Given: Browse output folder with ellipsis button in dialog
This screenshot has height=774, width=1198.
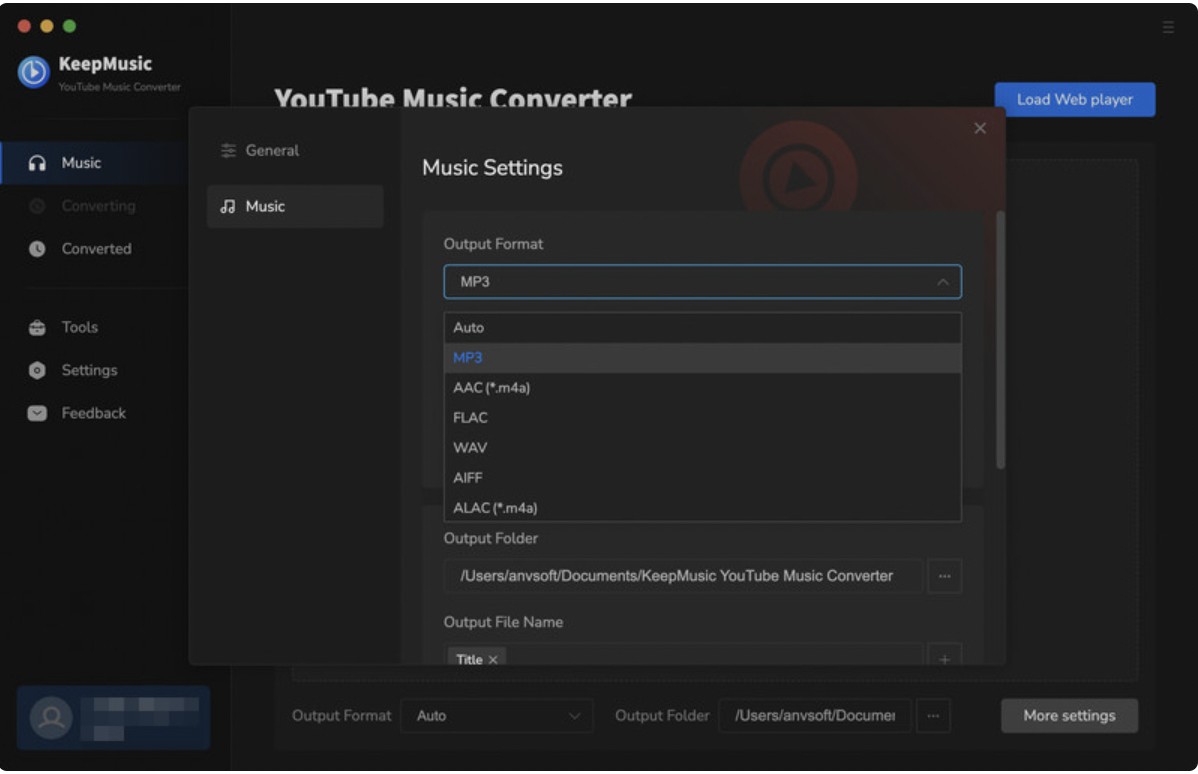Looking at the screenshot, I should click(x=944, y=576).
